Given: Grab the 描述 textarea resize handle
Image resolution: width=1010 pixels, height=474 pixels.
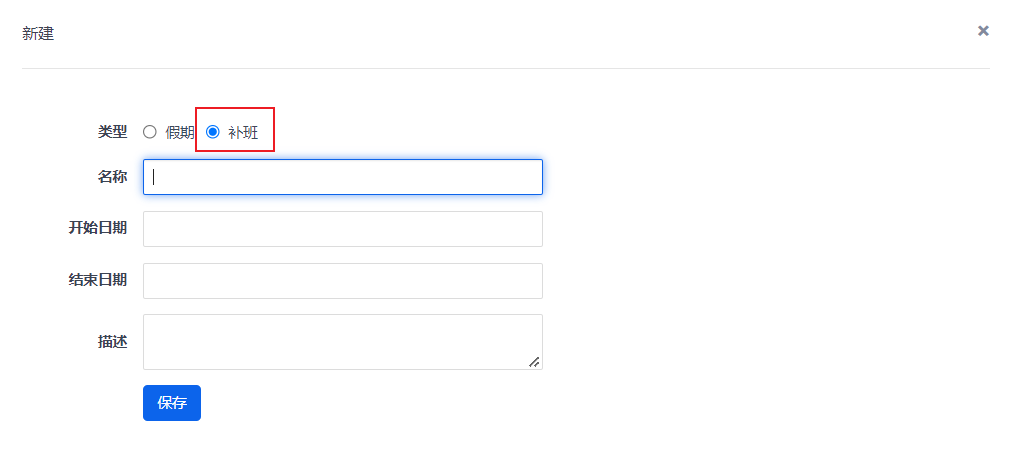Looking at the screenshot, I should (535, 362).
